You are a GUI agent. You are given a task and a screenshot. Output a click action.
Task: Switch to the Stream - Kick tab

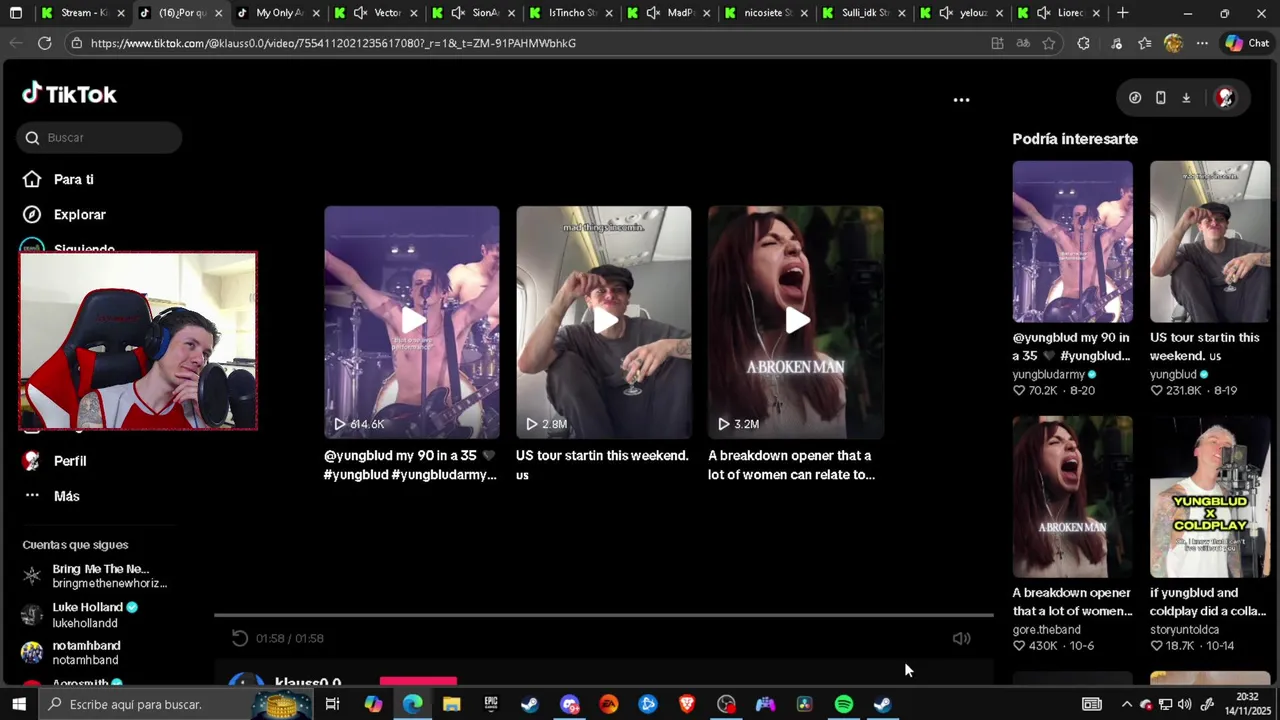tap(84, 13)
